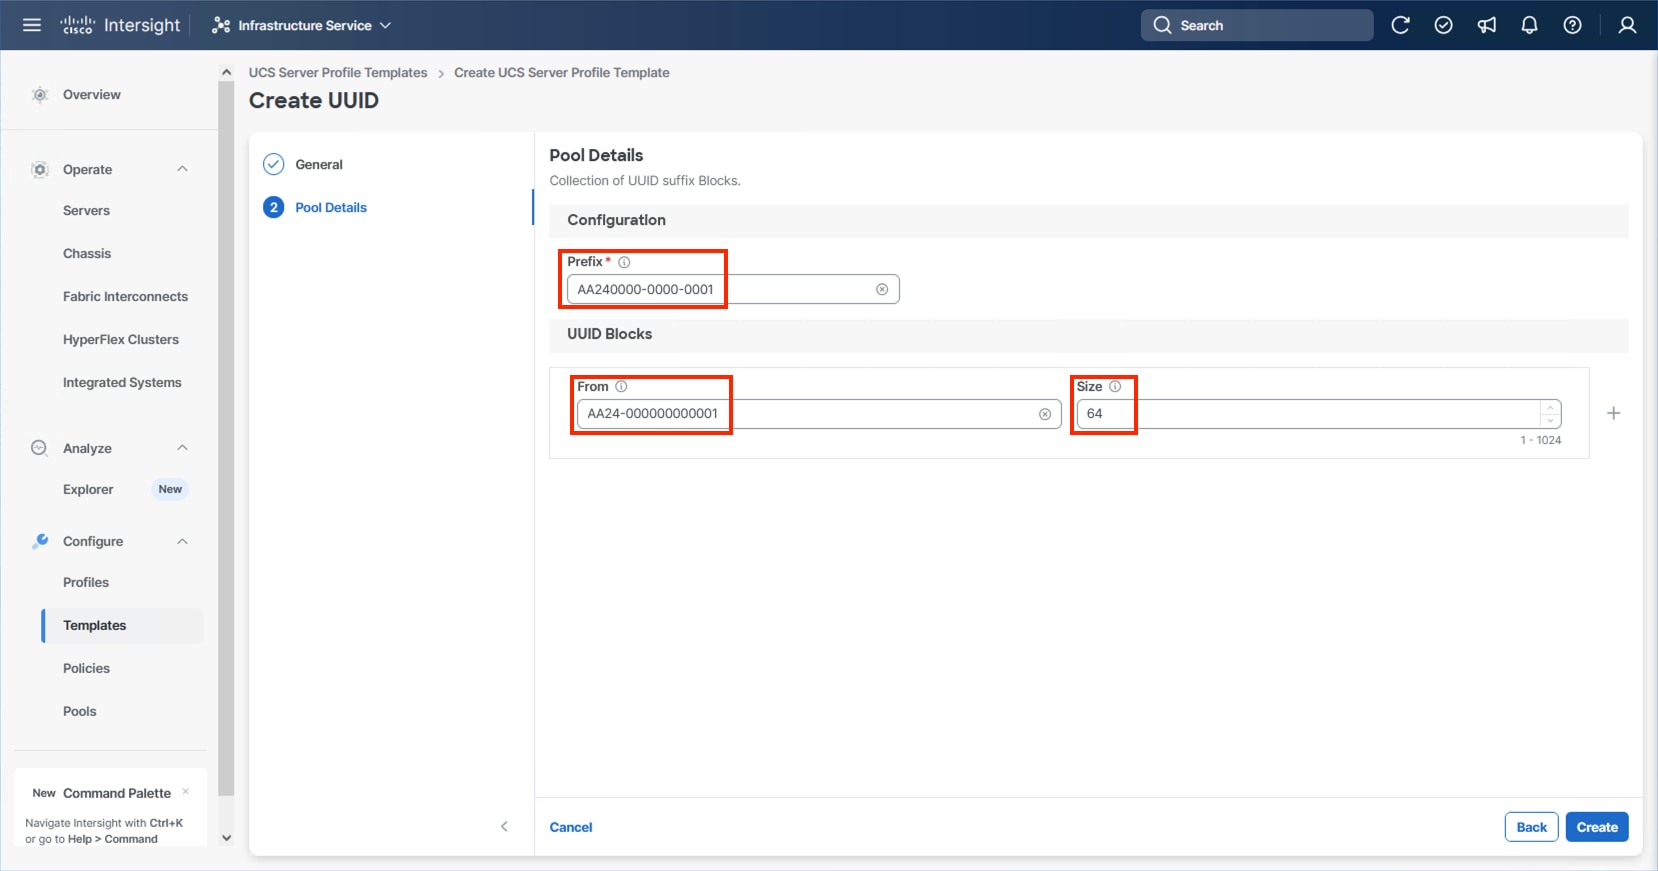Open the requests checkmark icon
1658x871 pixels.
coord(1443,25)
